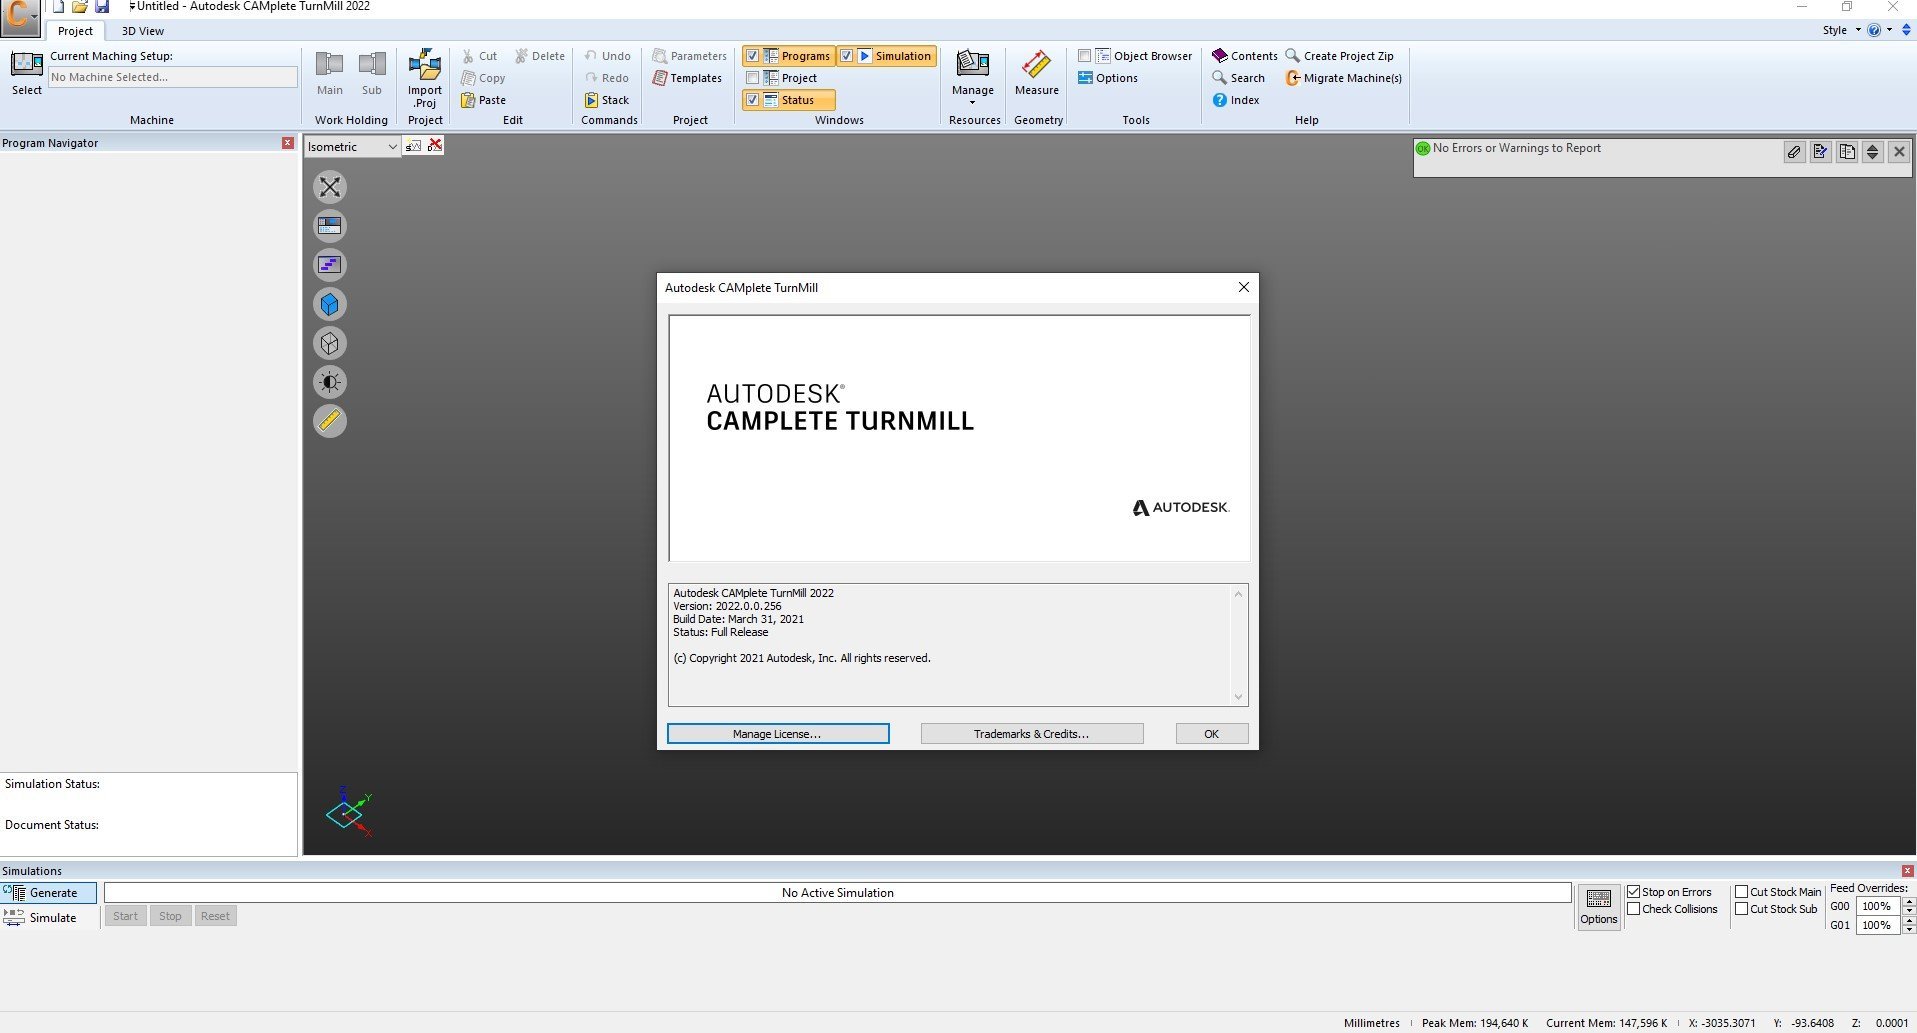Screen dimensions: 1917x1033
Task: Click the crossed-arrows zoom extents viewport icon
Action: (330, 187)
